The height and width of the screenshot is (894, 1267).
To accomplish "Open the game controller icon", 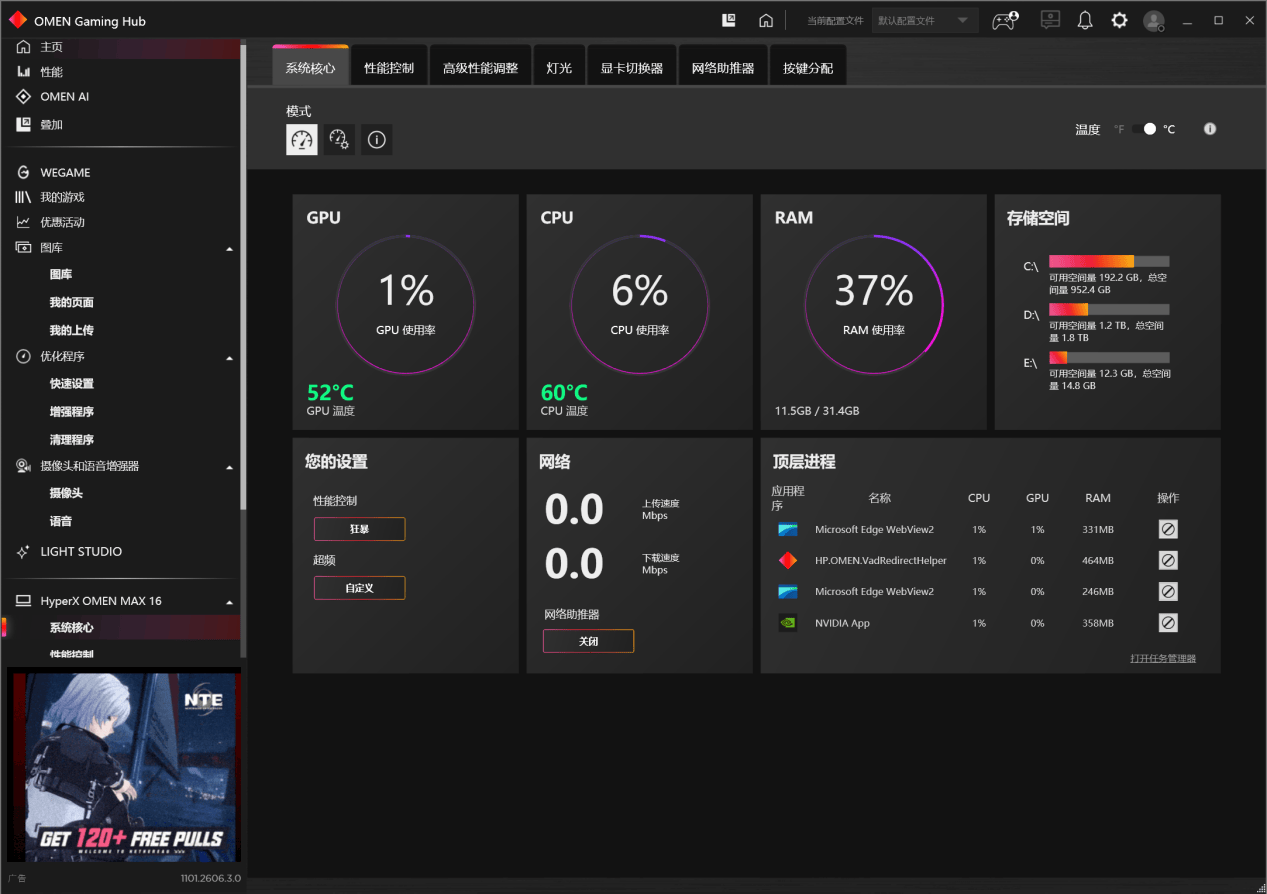I will tap(1004, 20).
